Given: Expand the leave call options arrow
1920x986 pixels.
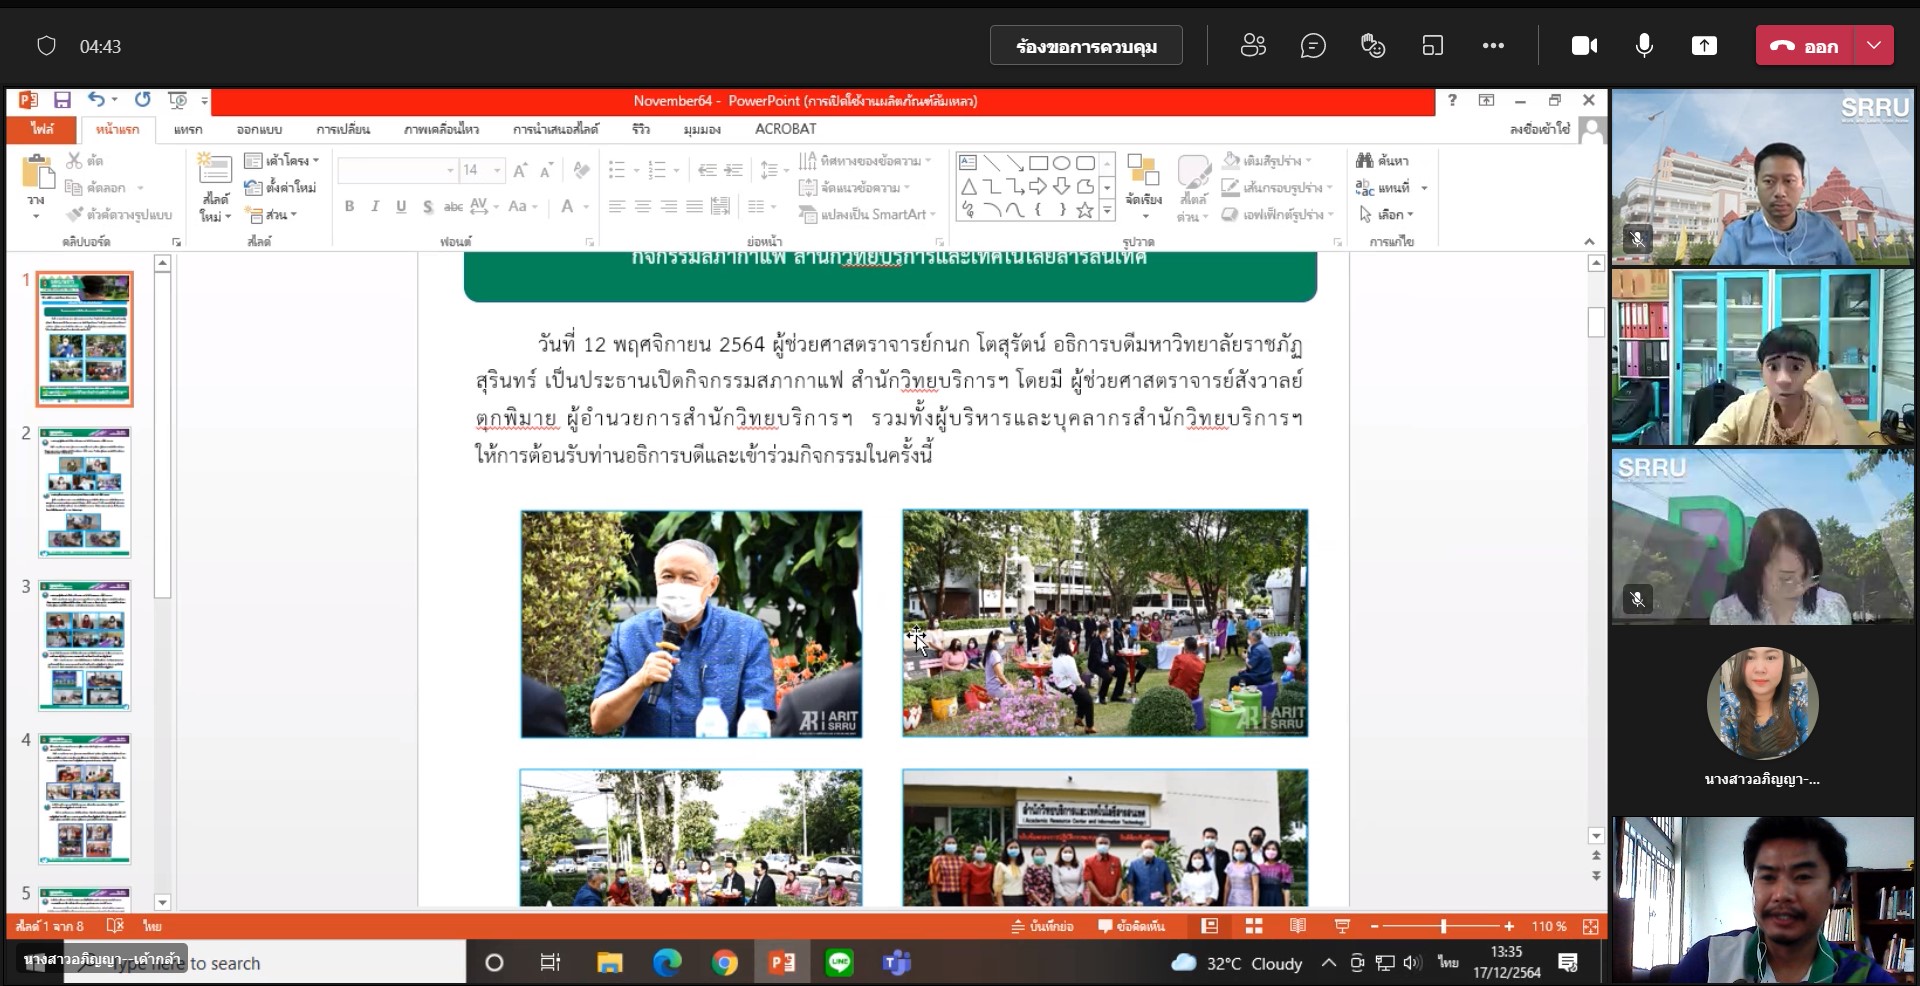Looking at the screenshot, I should [1874, 46].
